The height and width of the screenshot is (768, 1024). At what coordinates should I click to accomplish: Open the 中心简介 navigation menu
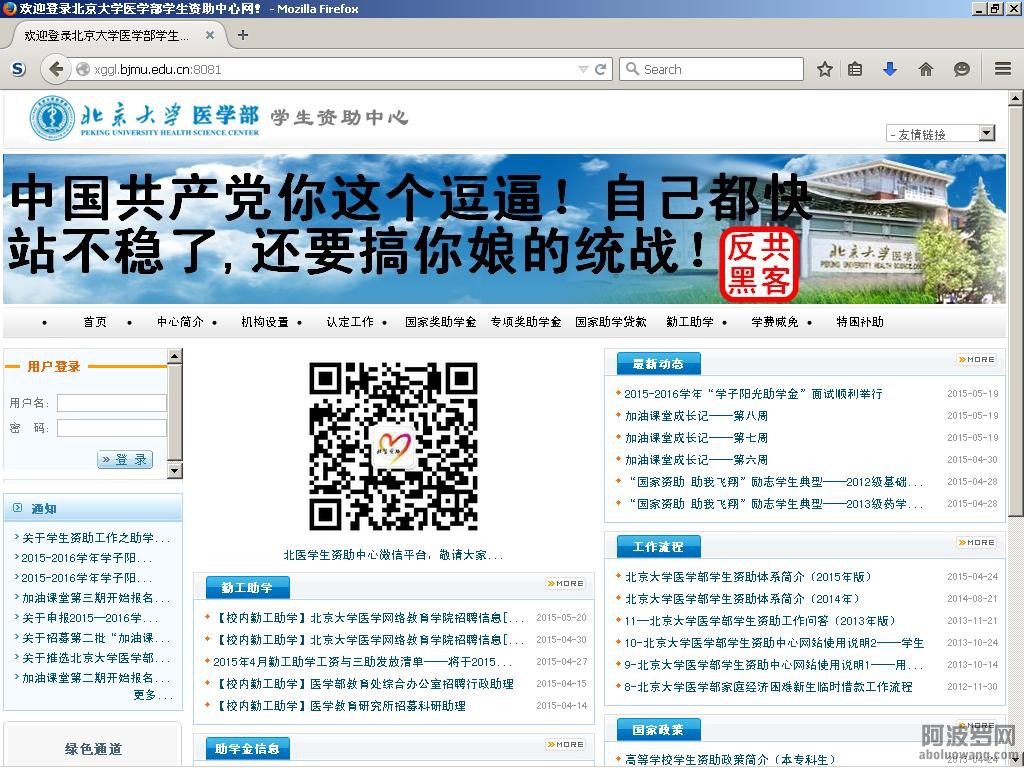(x=180, y=322)
